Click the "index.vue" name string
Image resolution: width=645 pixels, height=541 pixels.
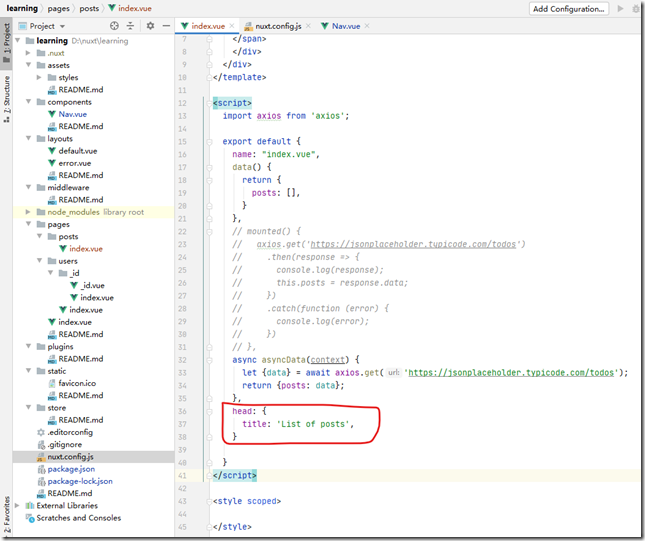[x=288, y=154]
